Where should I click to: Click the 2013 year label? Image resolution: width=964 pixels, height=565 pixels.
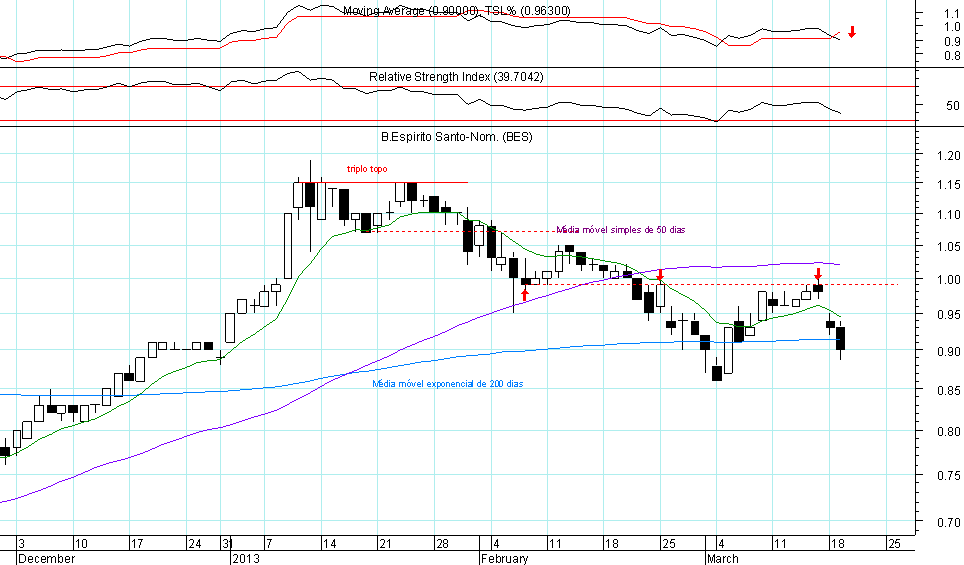point(246,558)
